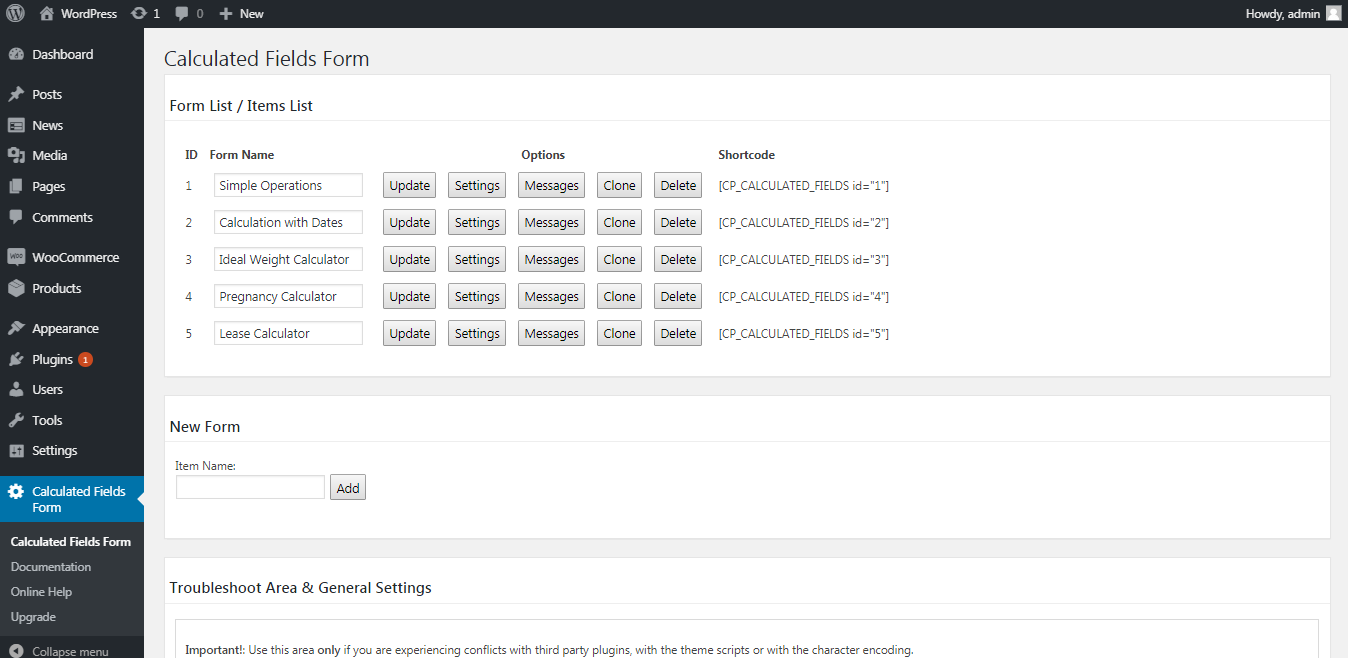Click the Item Name input field
Image resolution: width=1348 pixels, height=658 pixels.
coord(250,487)
